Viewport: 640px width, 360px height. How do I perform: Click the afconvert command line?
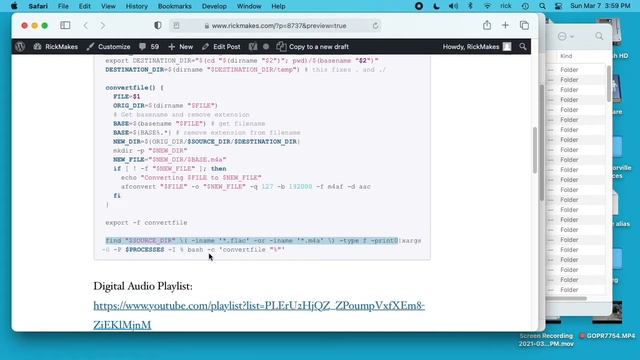[246, 187]
